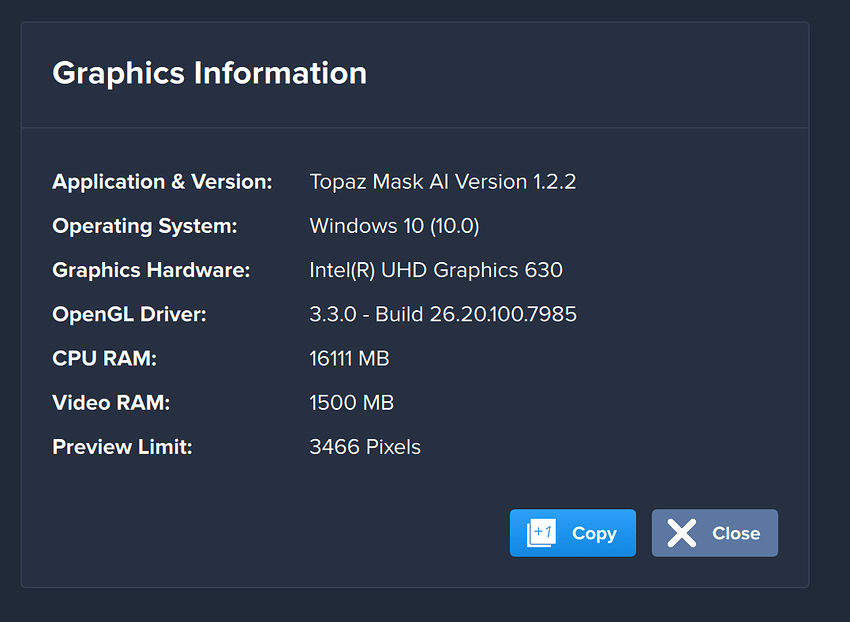The width and height of the screenshot is (850, 622).
Task: Click the 3.3.0 - Build 26.20.100.7985 value
Action: pyautogui.click(x=443, y=315)
